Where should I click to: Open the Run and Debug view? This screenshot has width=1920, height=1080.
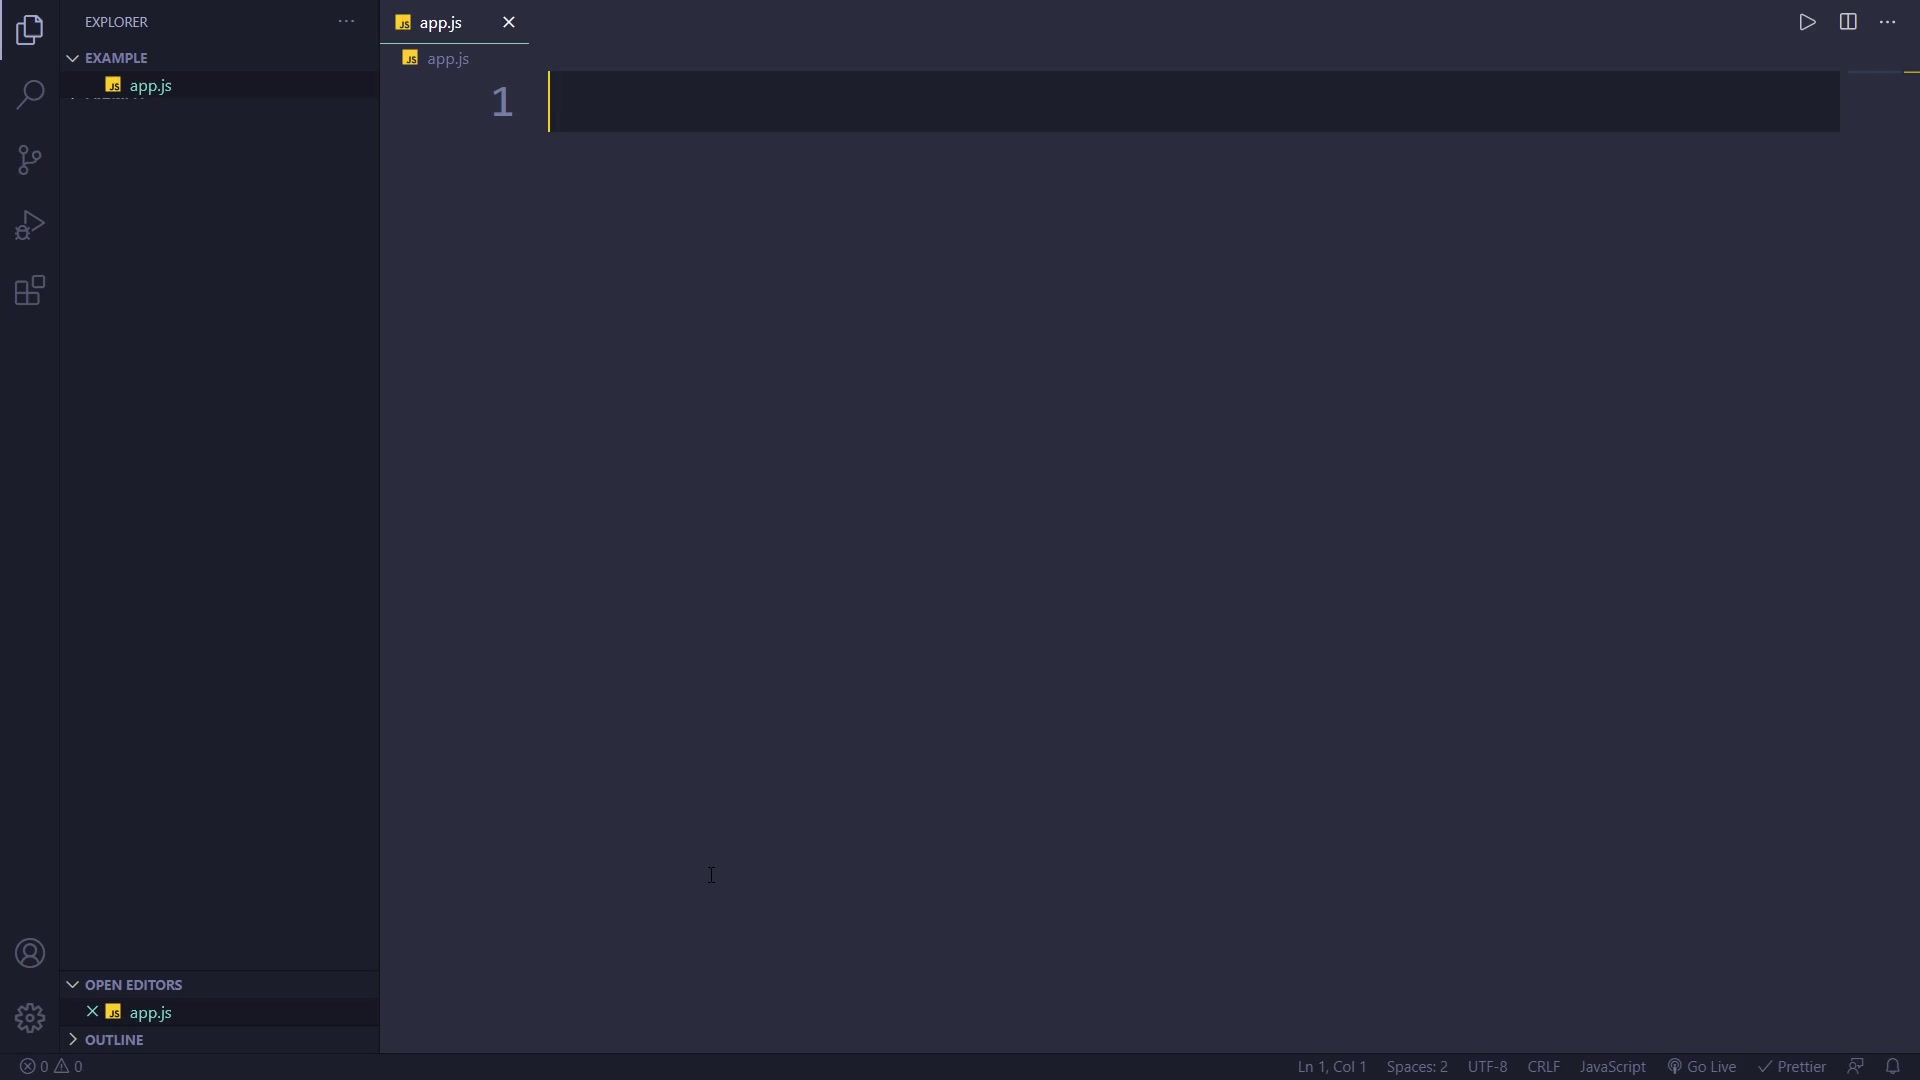point(30,225)
